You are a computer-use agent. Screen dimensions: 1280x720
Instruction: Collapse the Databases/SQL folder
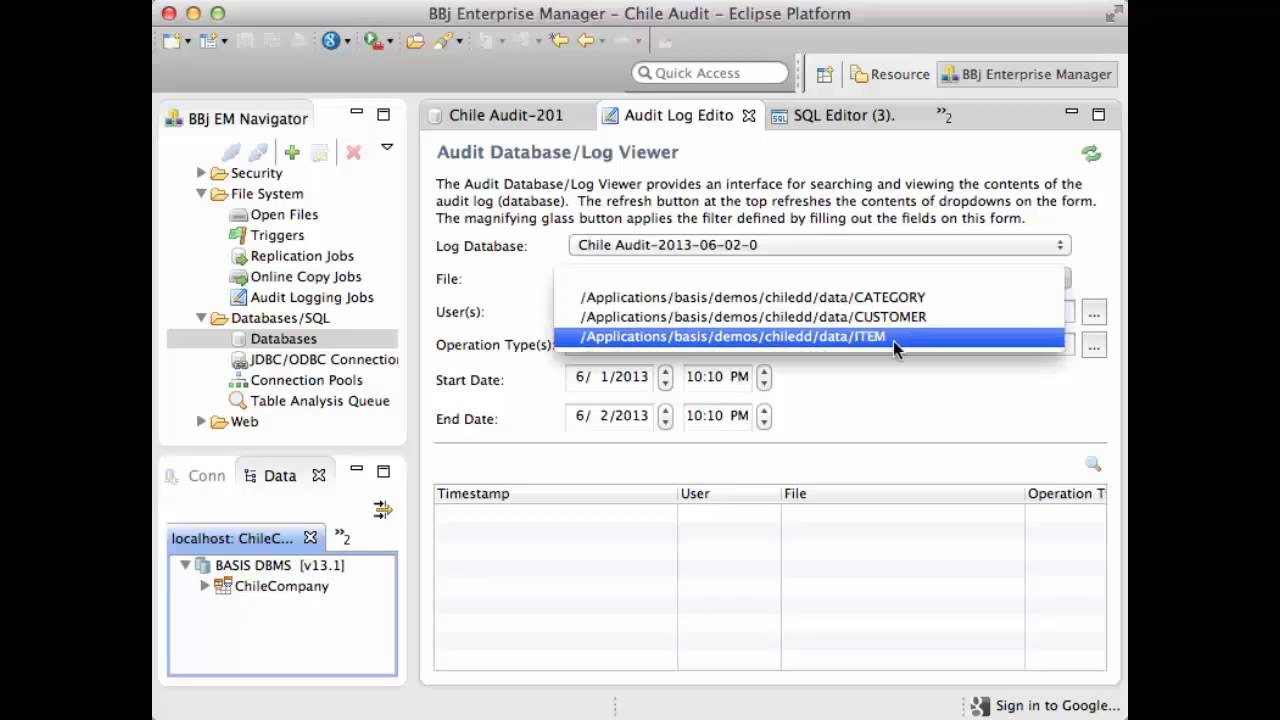pyautogui.click(x=201, y=318)
